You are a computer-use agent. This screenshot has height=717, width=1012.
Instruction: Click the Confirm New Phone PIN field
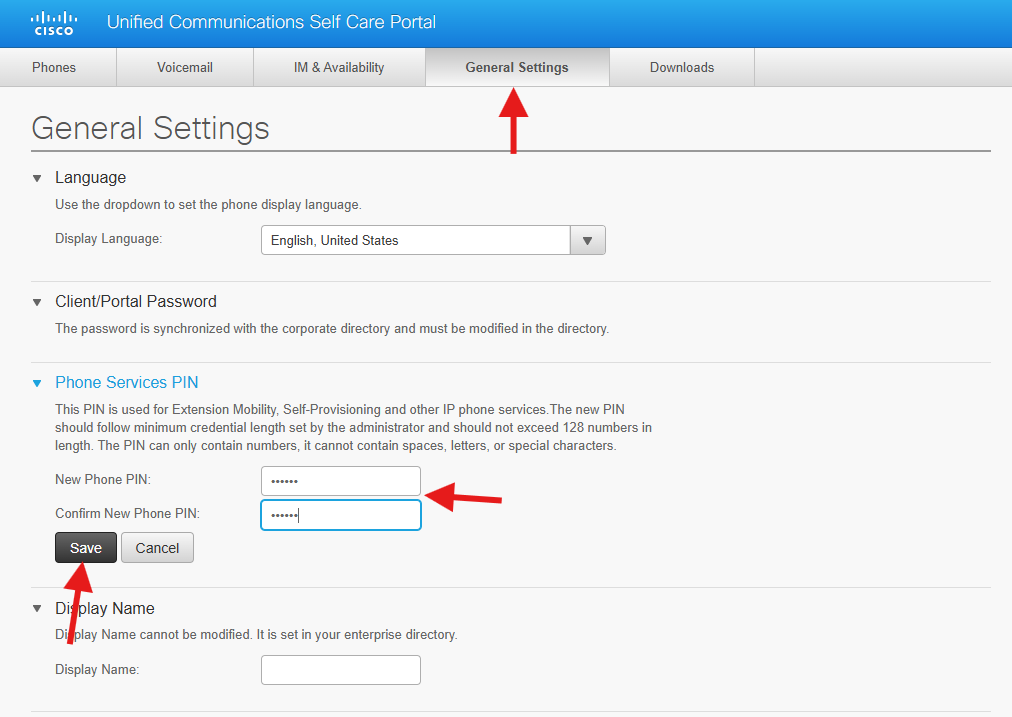click(341, 515)
